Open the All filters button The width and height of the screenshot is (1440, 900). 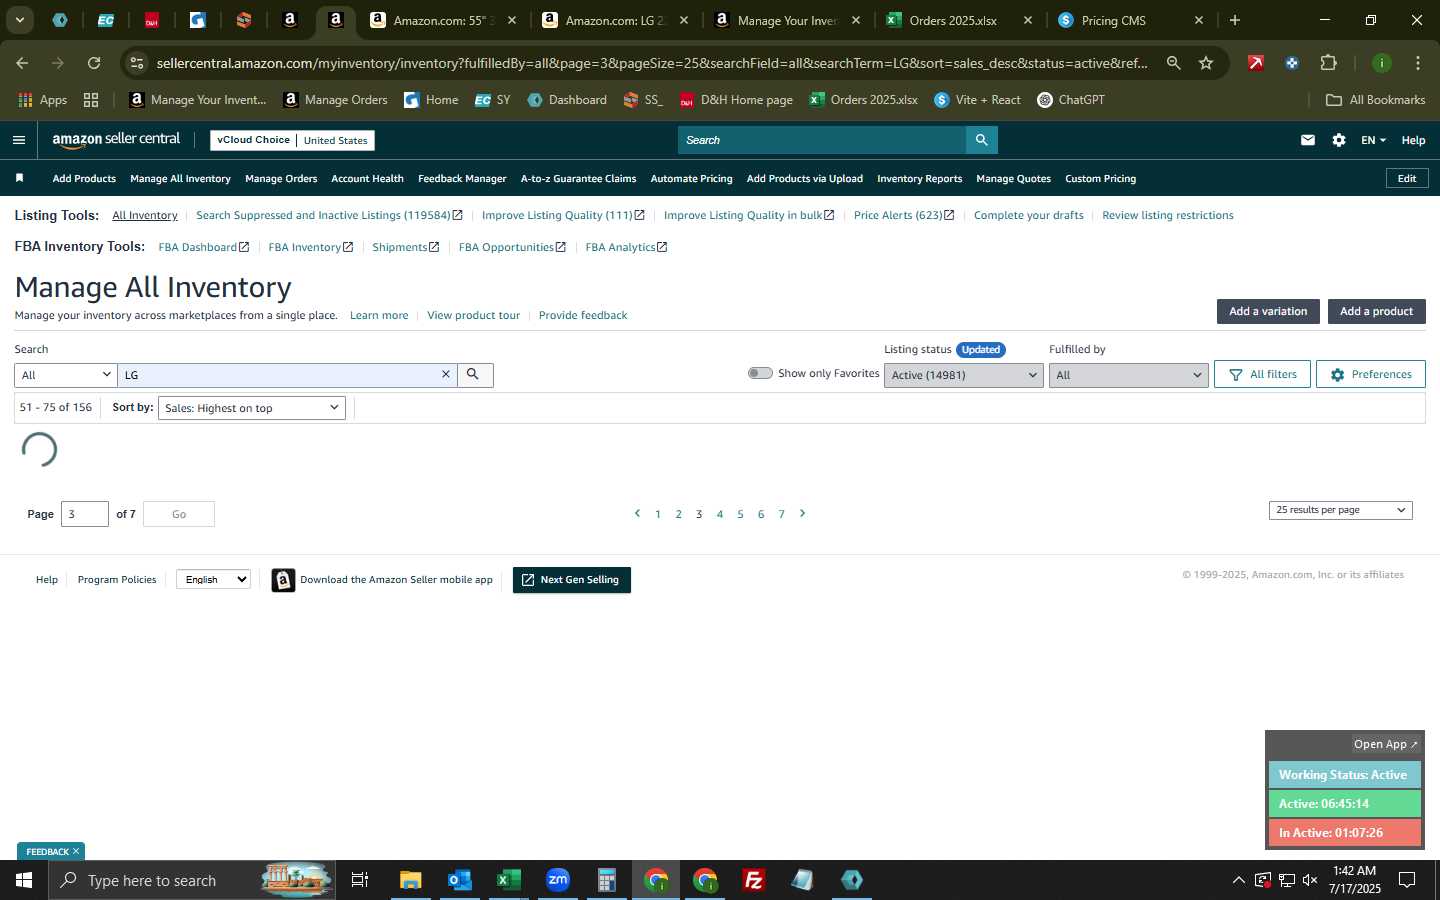pyautogui.click(x=1262, y=374)
